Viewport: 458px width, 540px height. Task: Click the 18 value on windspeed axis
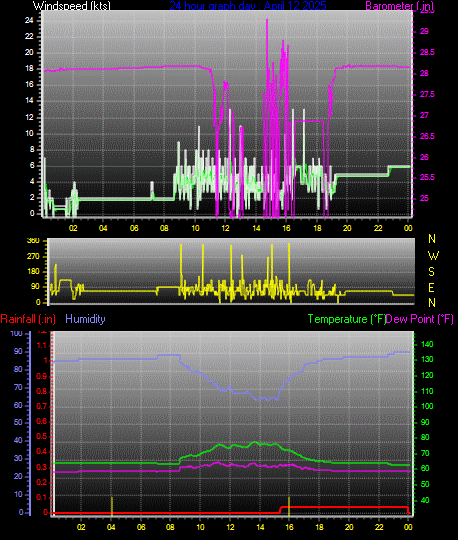pos(29,68)
